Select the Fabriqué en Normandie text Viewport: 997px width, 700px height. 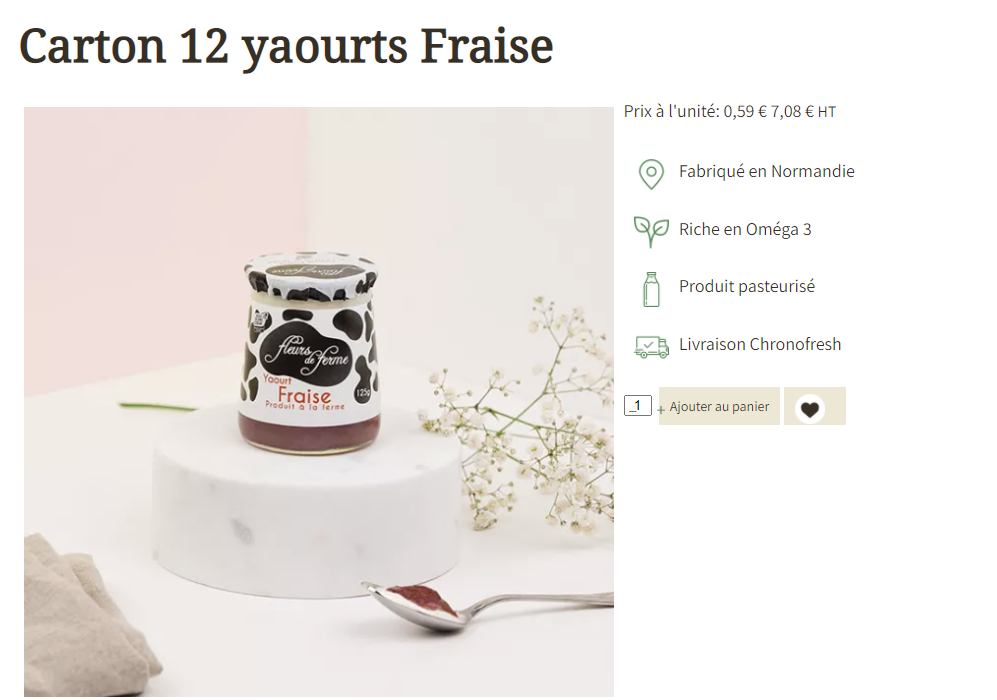coord(766,172)
